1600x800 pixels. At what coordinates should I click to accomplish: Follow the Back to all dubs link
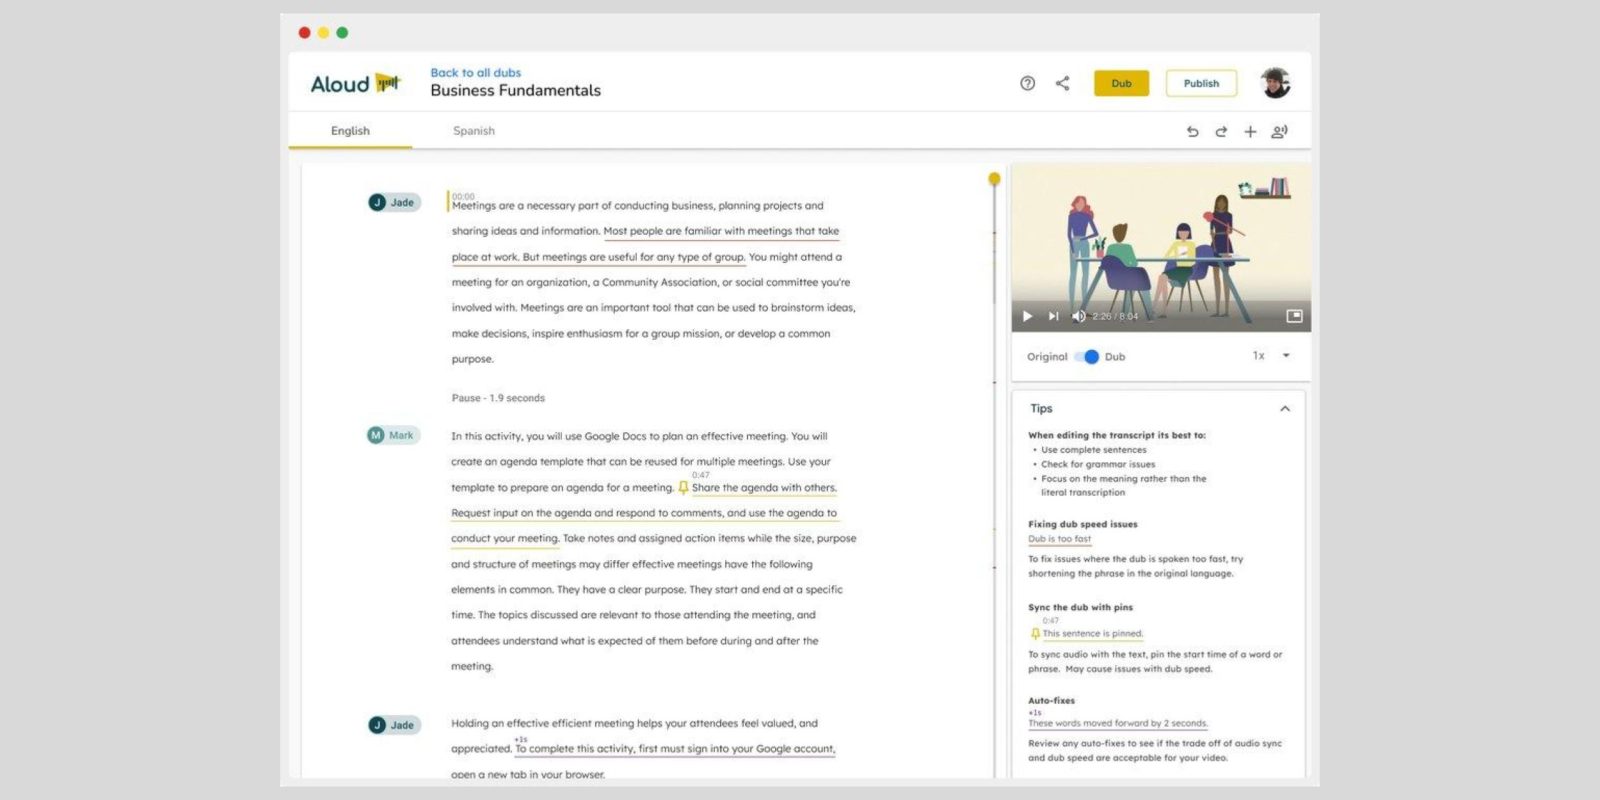(475, 72)
